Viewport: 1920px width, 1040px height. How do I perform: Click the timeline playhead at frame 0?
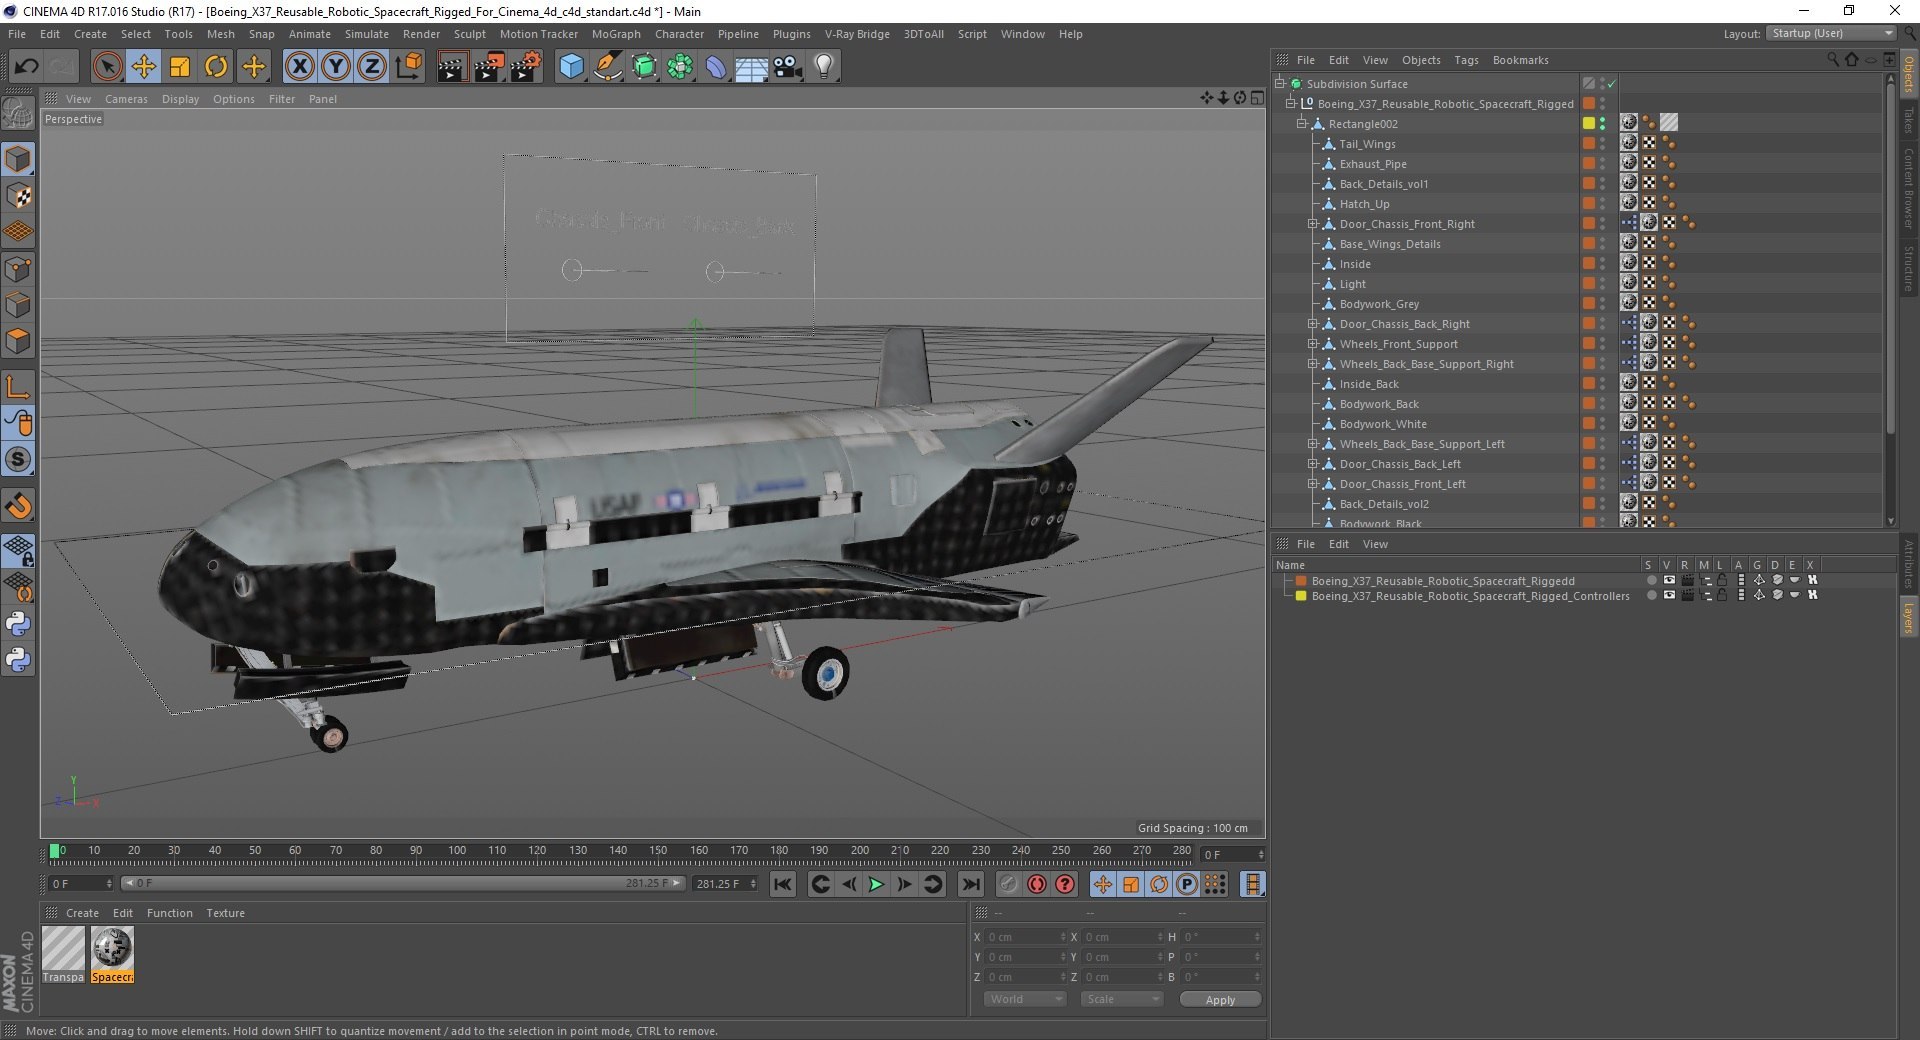tap(55, 851)
